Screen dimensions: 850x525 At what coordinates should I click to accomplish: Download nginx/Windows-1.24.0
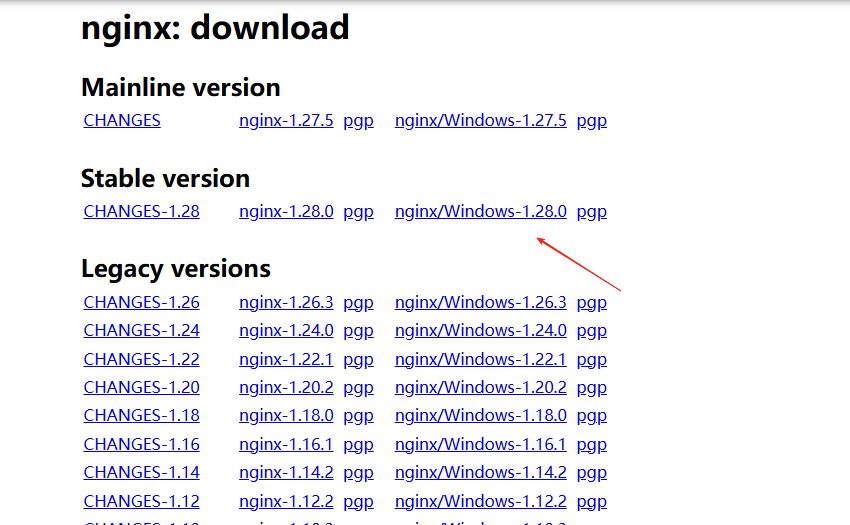pyautogui.click(x=480, y=330)
